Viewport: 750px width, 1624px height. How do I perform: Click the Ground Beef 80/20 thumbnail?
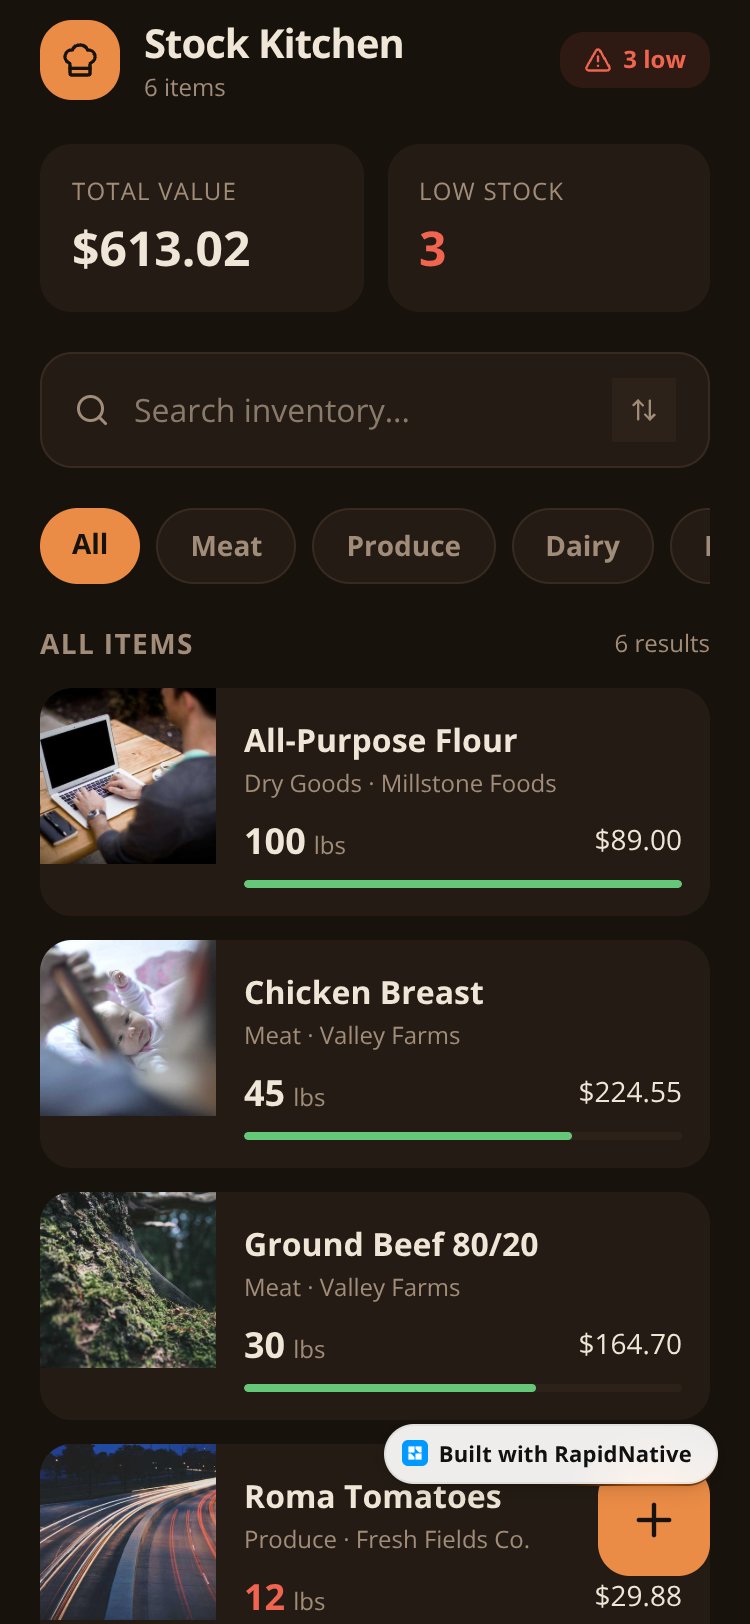pos(128,1280)
